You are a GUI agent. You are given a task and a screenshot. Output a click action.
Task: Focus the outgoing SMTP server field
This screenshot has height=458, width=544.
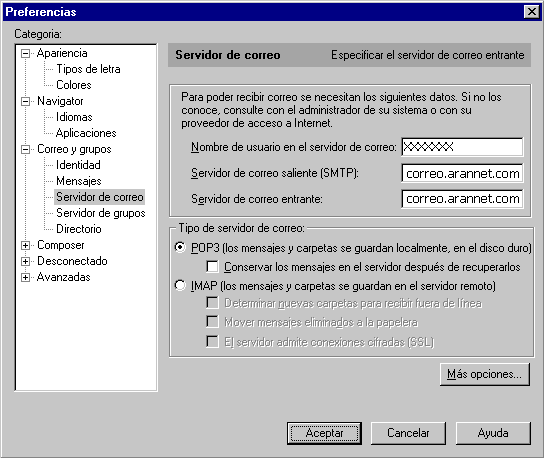[462, 173]
